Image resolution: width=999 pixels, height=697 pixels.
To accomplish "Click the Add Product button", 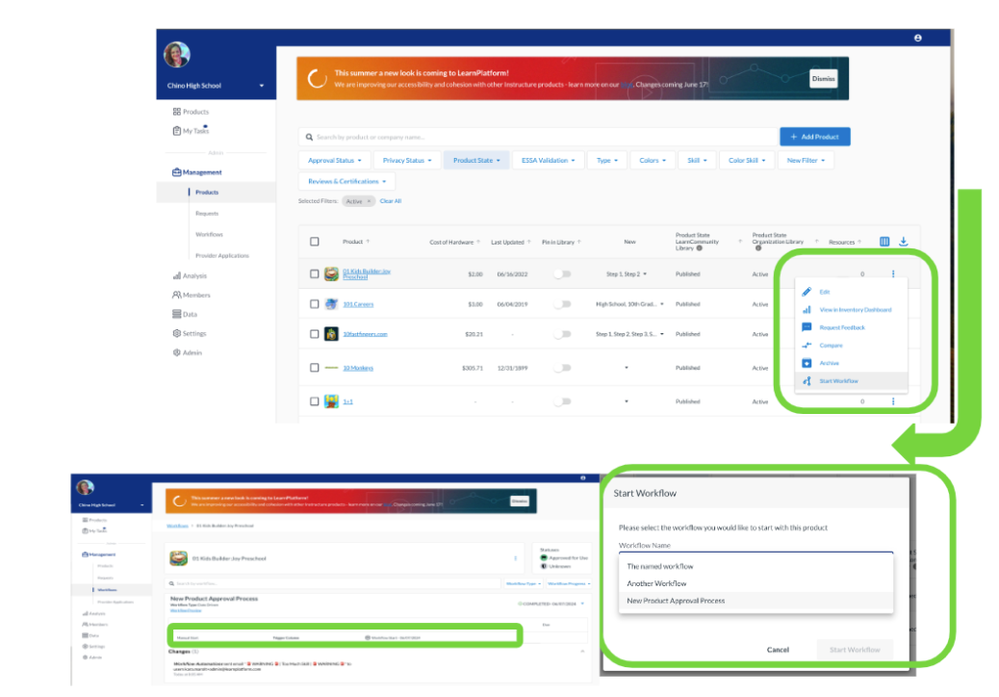I will [x=814, y=137].
